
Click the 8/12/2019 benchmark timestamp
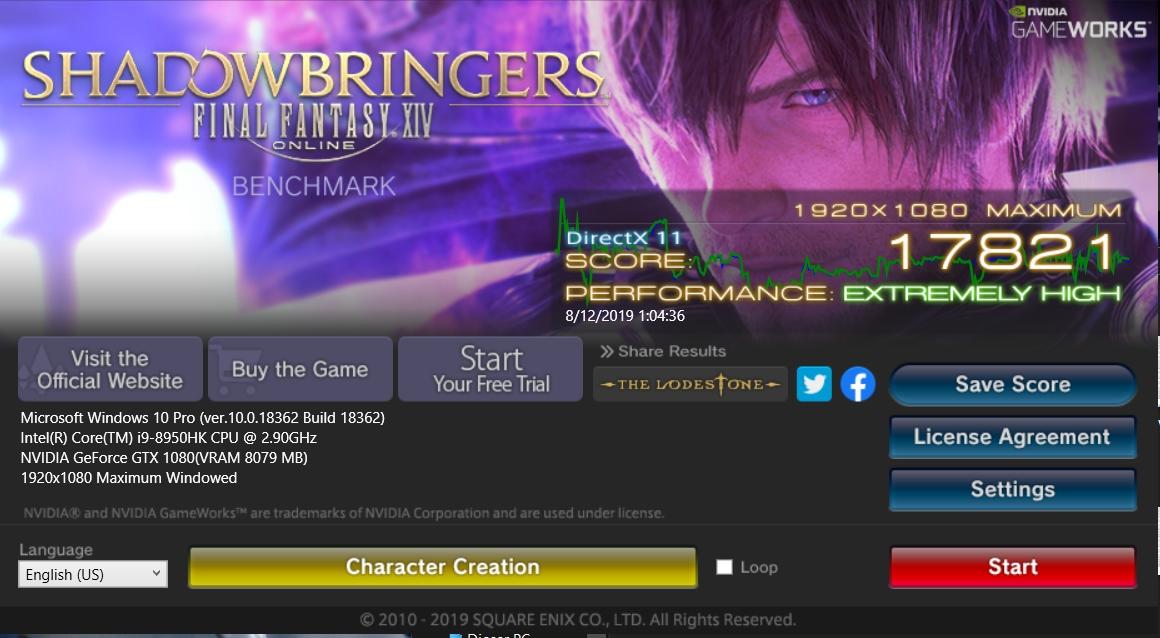click(625, 316)
